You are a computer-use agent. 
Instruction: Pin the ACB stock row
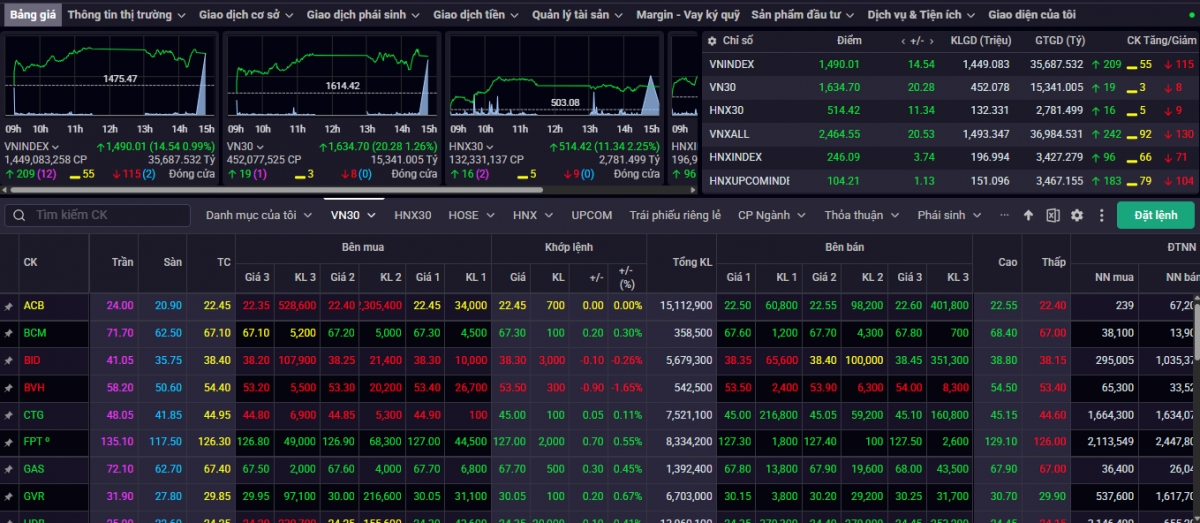(9, 306)
